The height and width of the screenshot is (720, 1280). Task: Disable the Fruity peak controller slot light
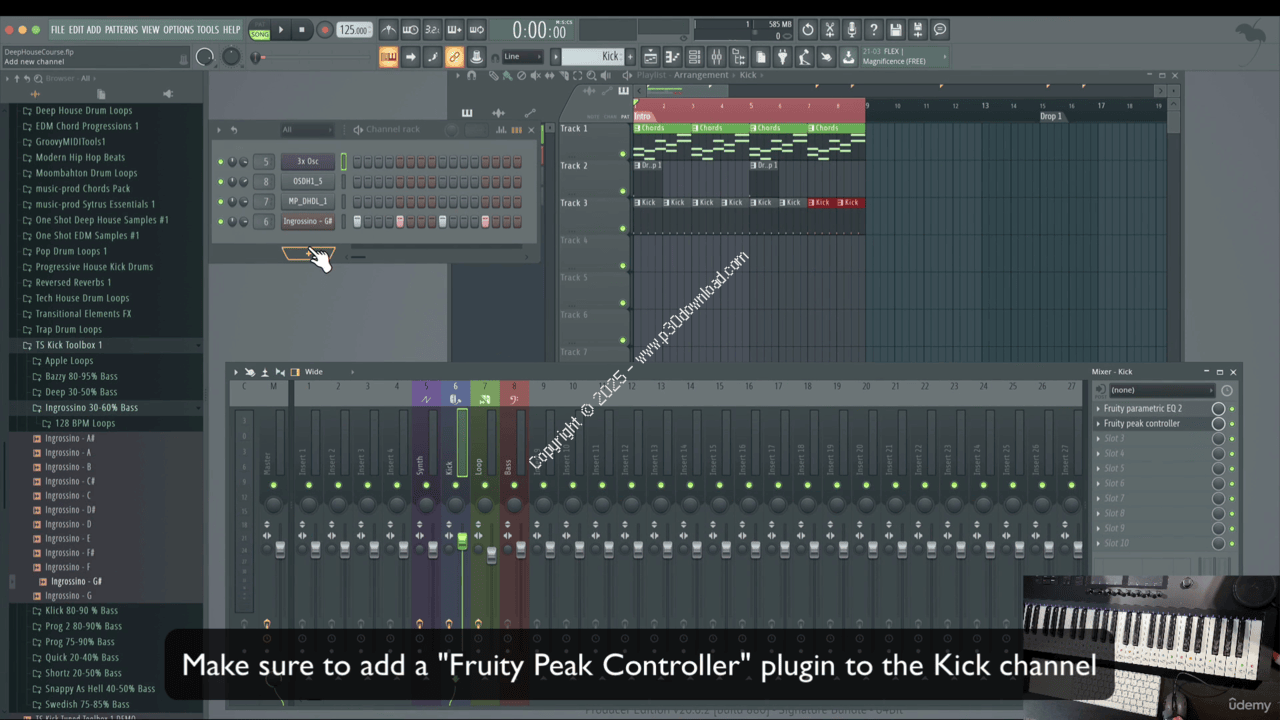(x=1232, y=424)
